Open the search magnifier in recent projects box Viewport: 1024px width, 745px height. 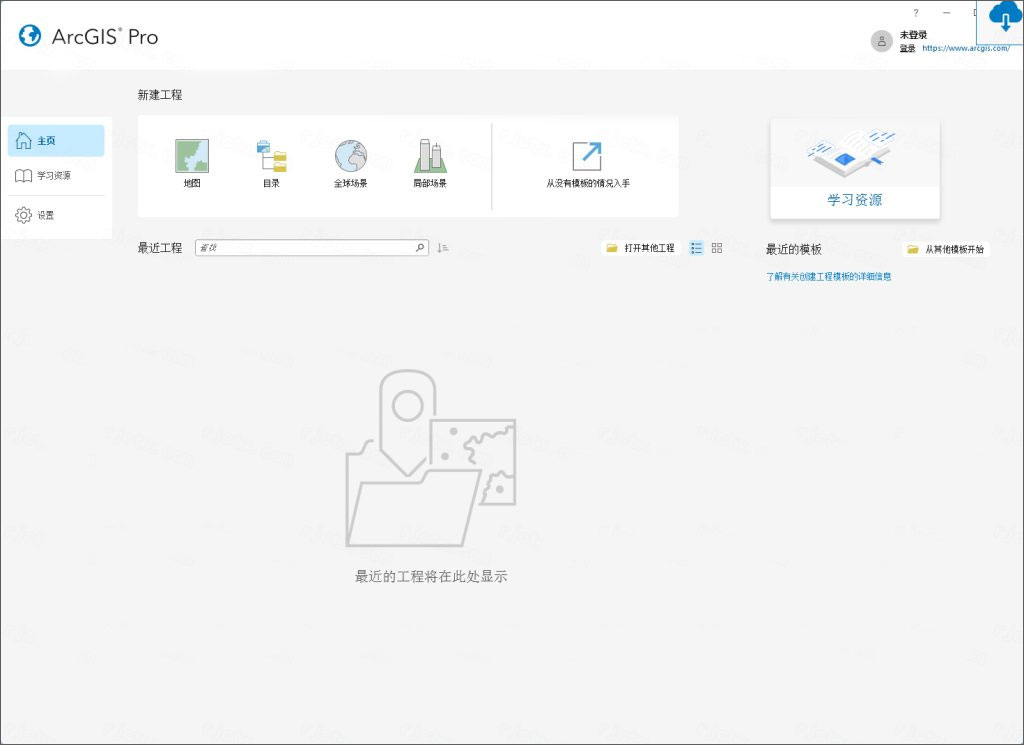[420, 247]
